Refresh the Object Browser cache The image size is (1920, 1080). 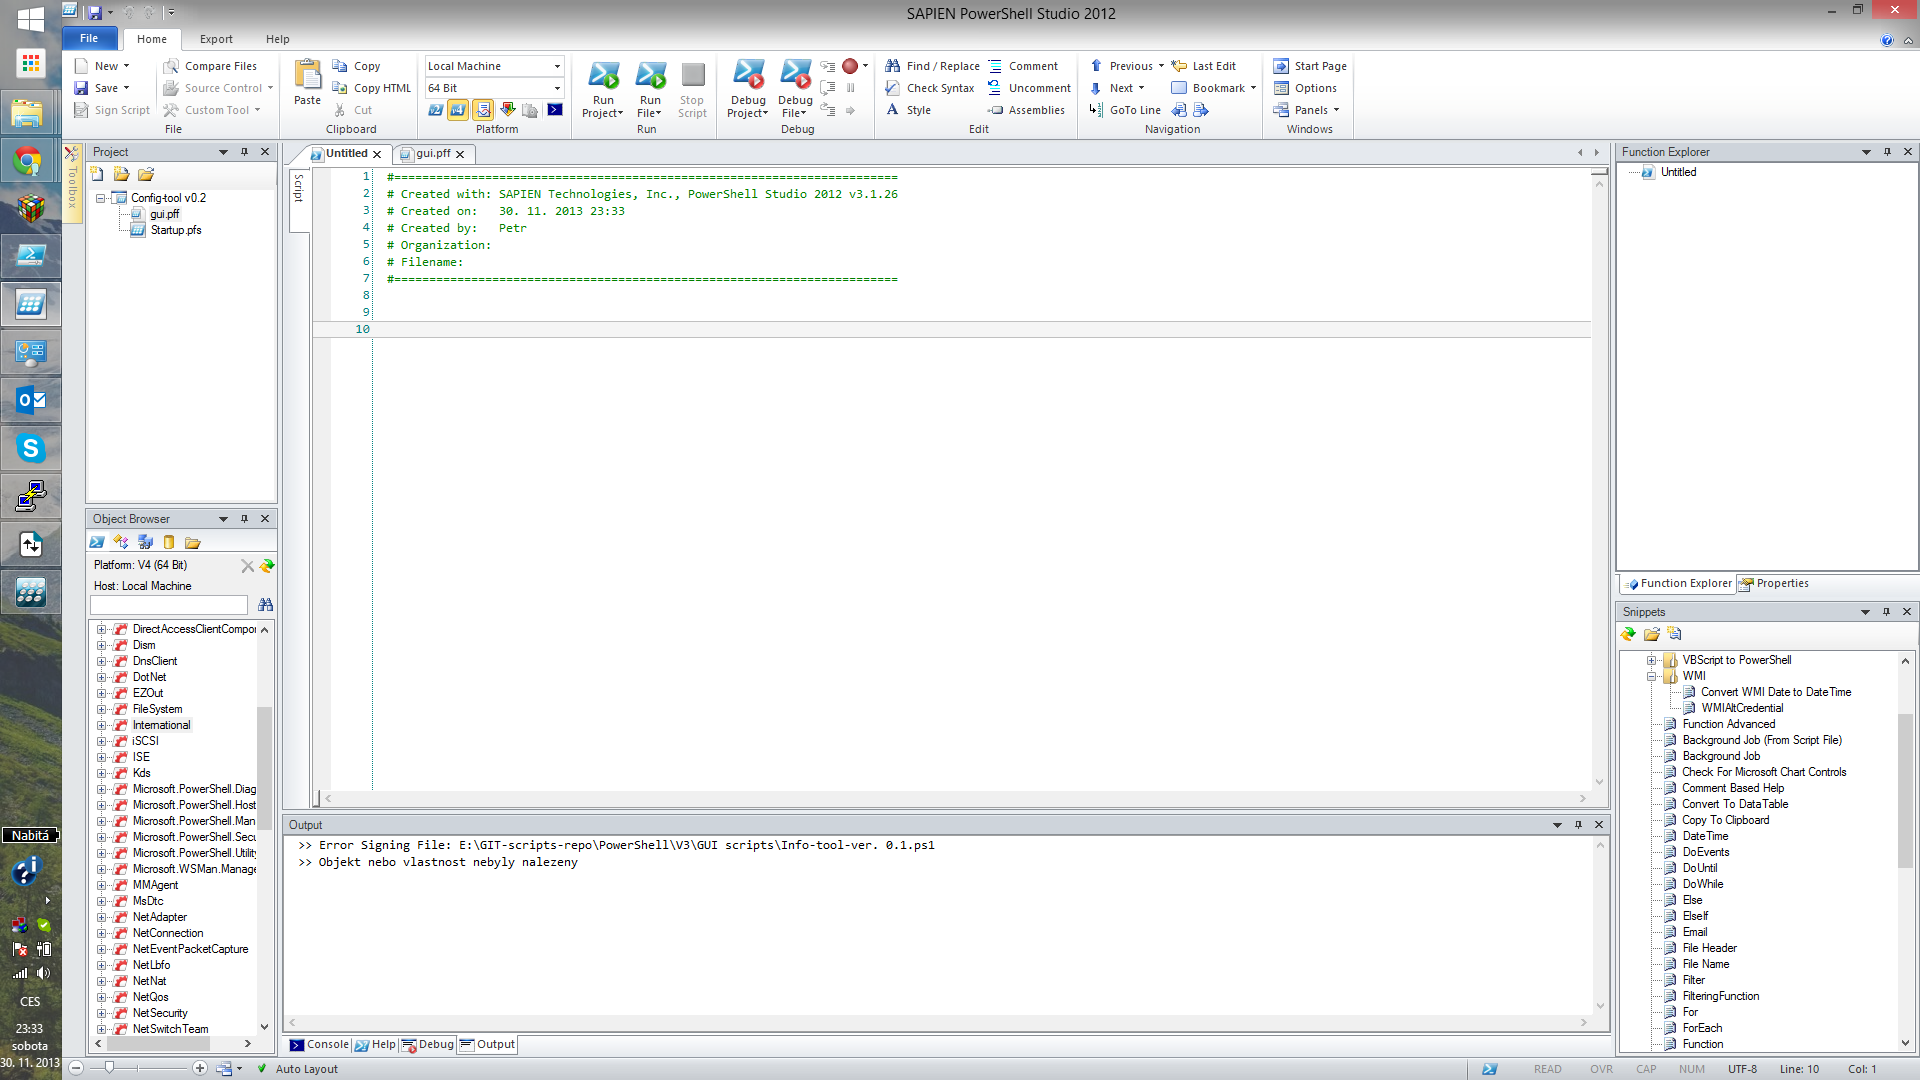pos(267,566)
